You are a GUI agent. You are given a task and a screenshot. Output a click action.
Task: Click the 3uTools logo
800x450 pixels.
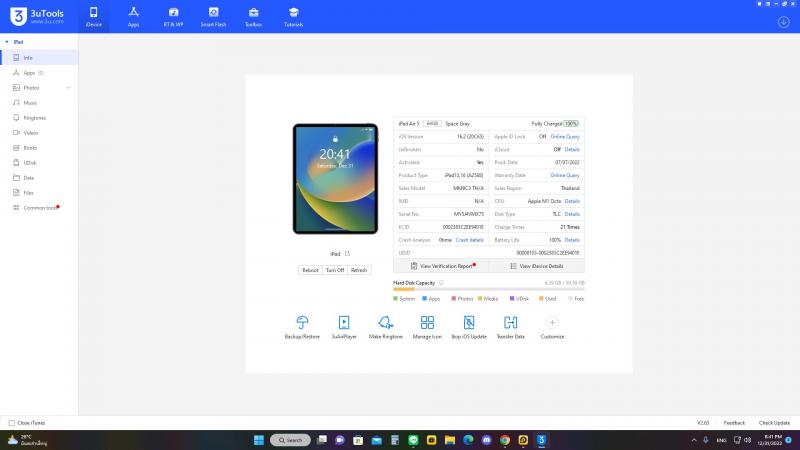37,16
